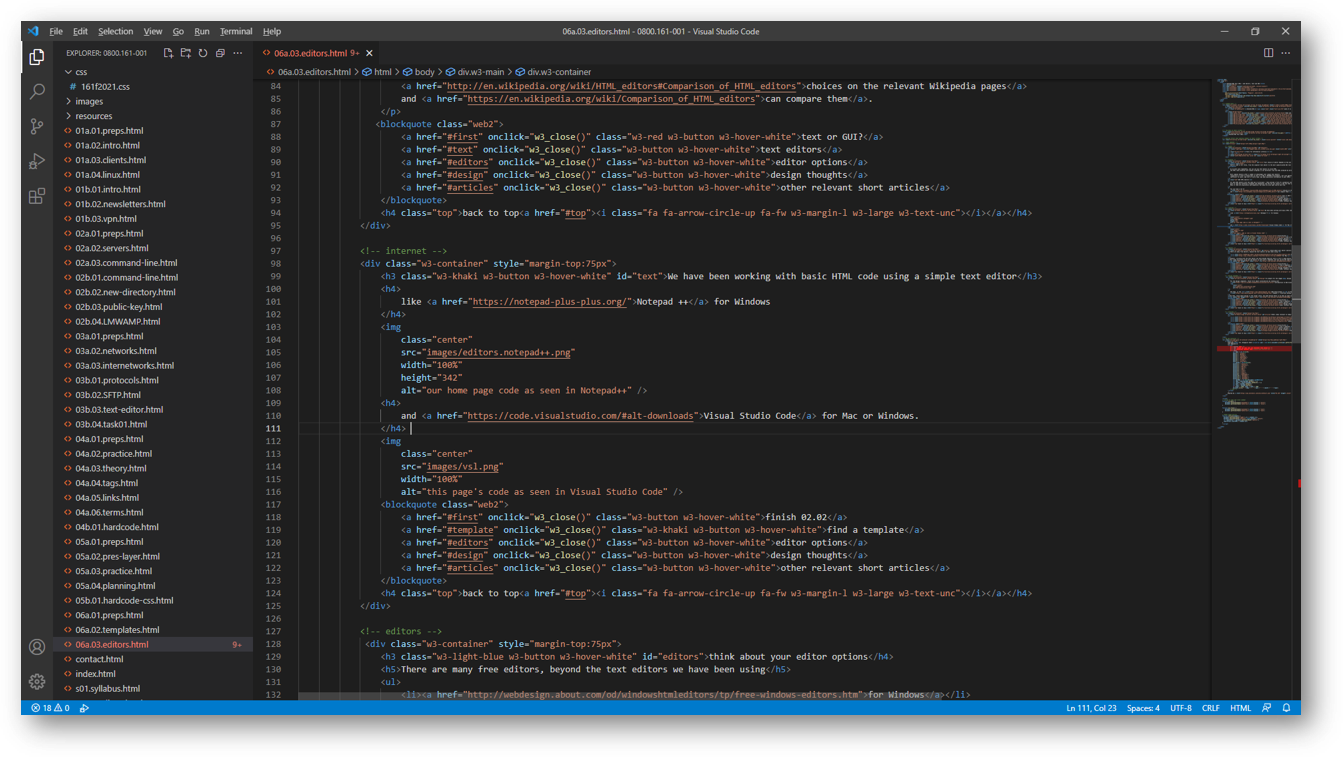Click the New File icon in Explorer
The image size is (1343, 757).
pos(168,53)
